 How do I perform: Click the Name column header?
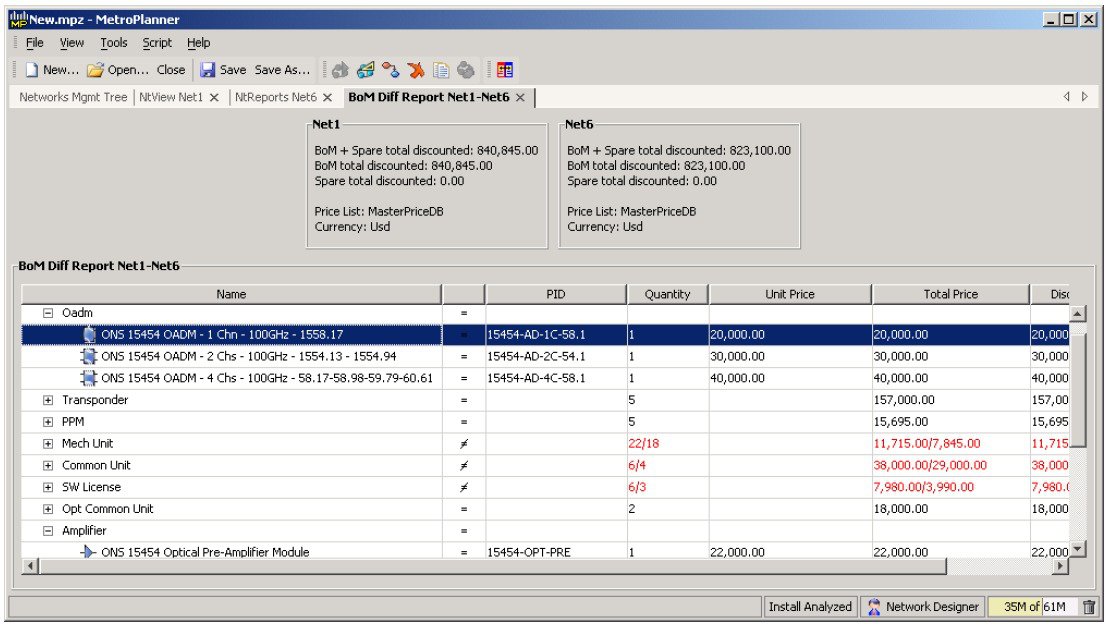click(231, 294)
